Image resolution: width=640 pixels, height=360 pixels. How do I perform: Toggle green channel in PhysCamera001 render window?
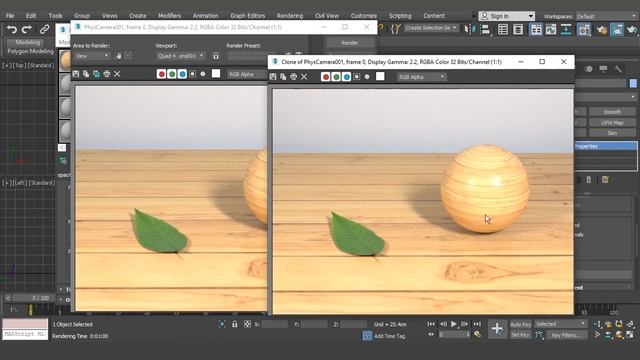pos(172,74)
